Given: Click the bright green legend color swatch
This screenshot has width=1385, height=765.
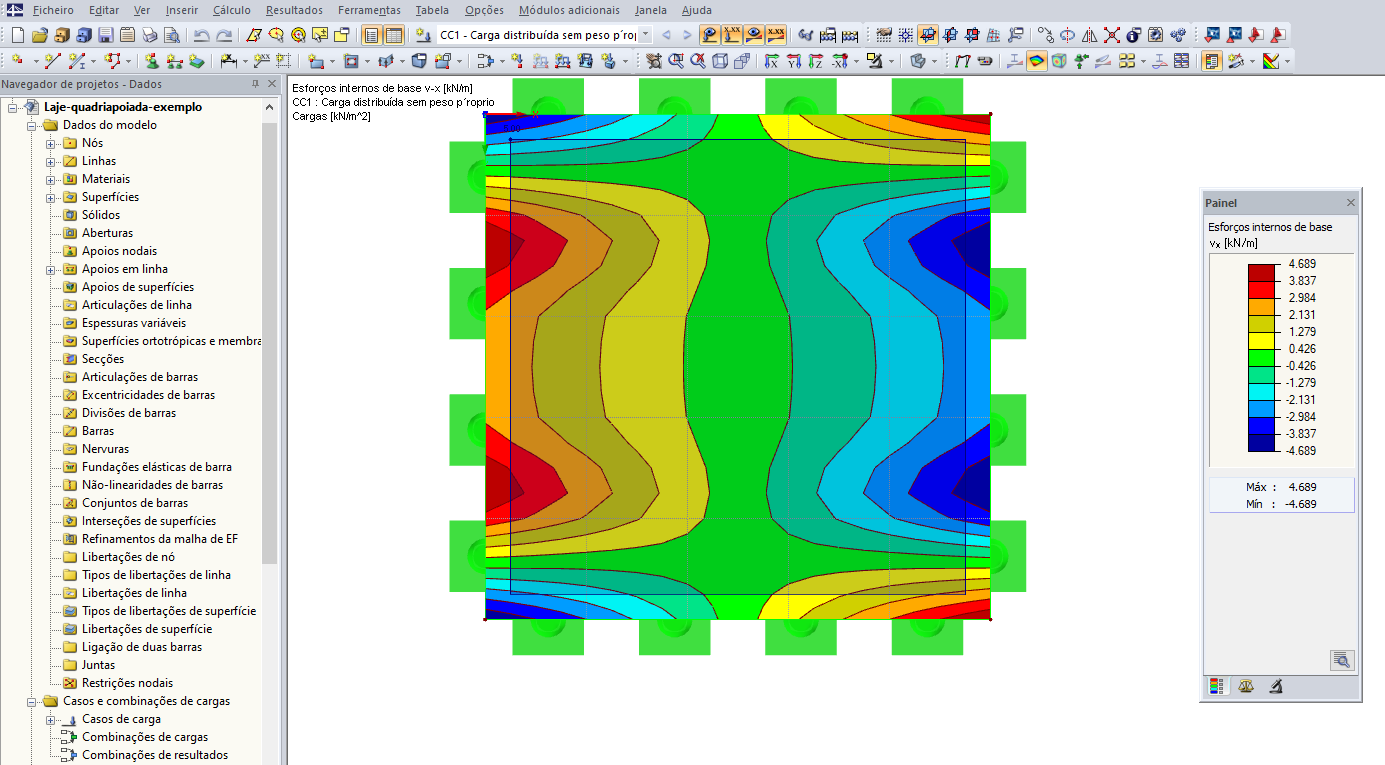Looking at the screenshot, I should click(x=1262, y=357).
